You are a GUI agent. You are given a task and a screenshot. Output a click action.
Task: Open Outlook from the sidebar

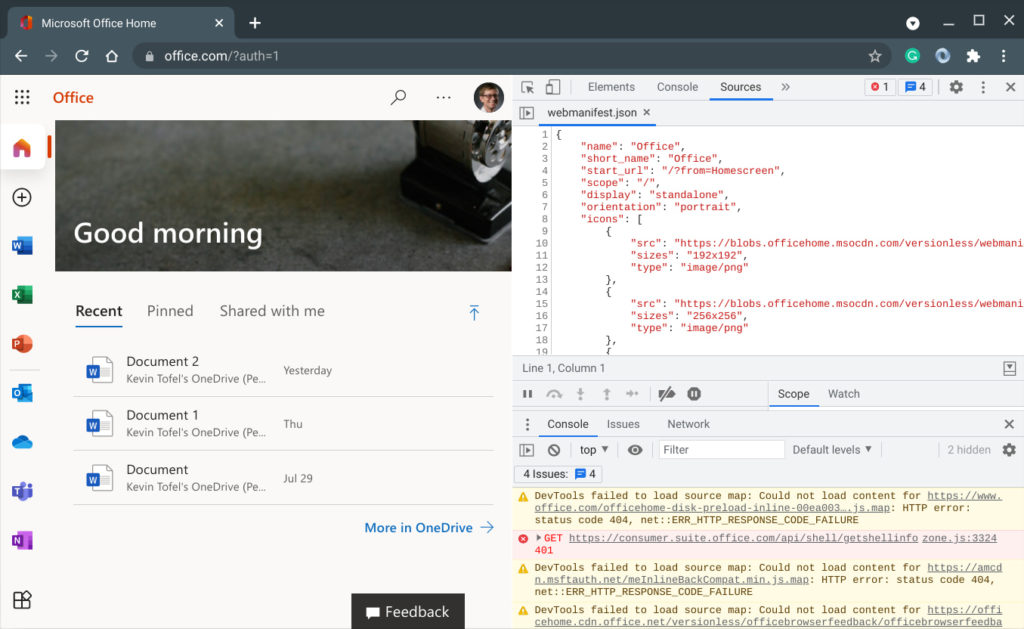click(22, 393)
